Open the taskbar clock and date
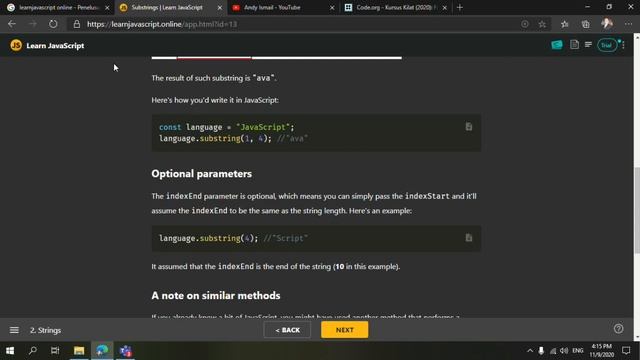Image resolution: width=640 pixels, height=360 pixels. point(602,351)
